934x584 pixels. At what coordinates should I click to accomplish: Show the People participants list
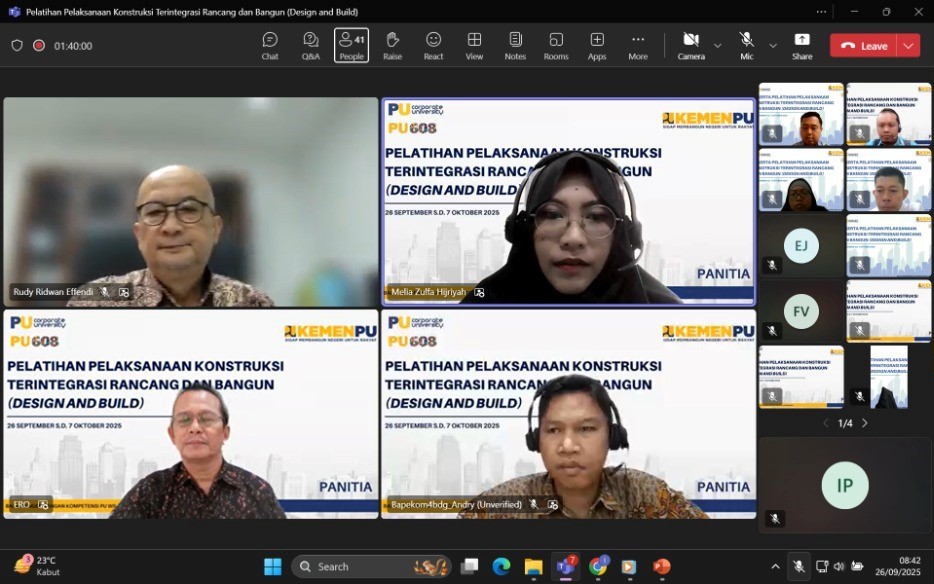pyautogui.click(x=351, y=44)
